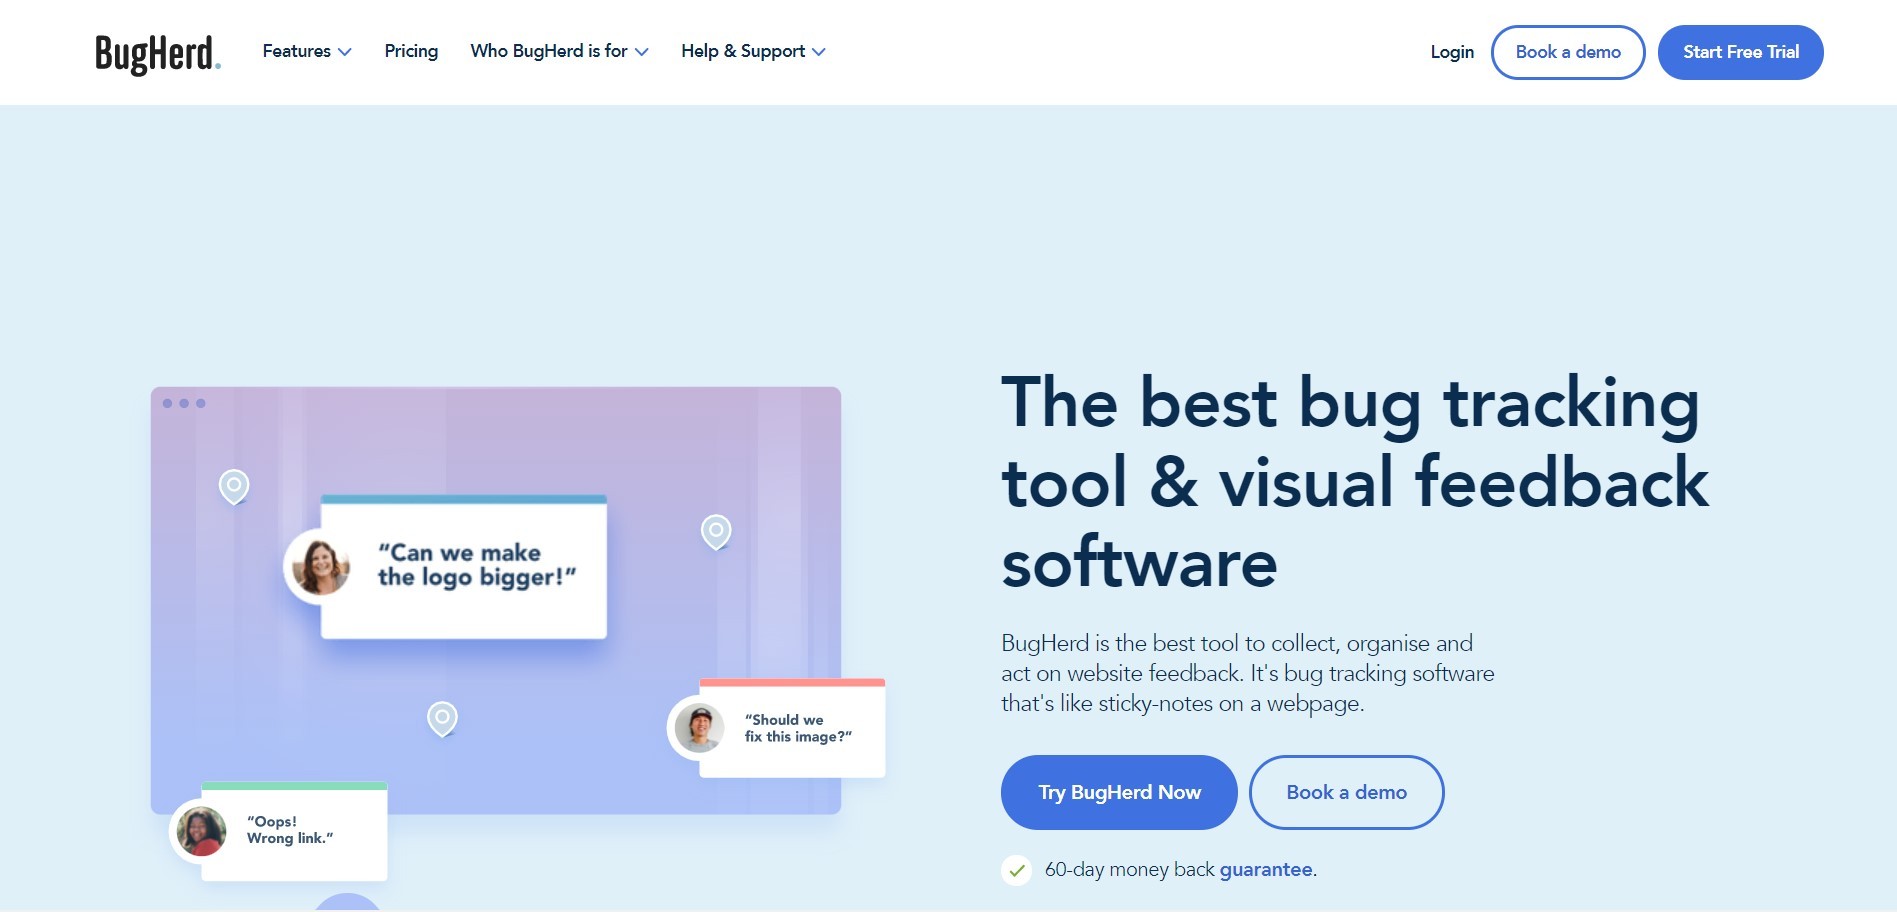
Task: Click the green checkmark guarantee icon
Action: coord(1017,870)
